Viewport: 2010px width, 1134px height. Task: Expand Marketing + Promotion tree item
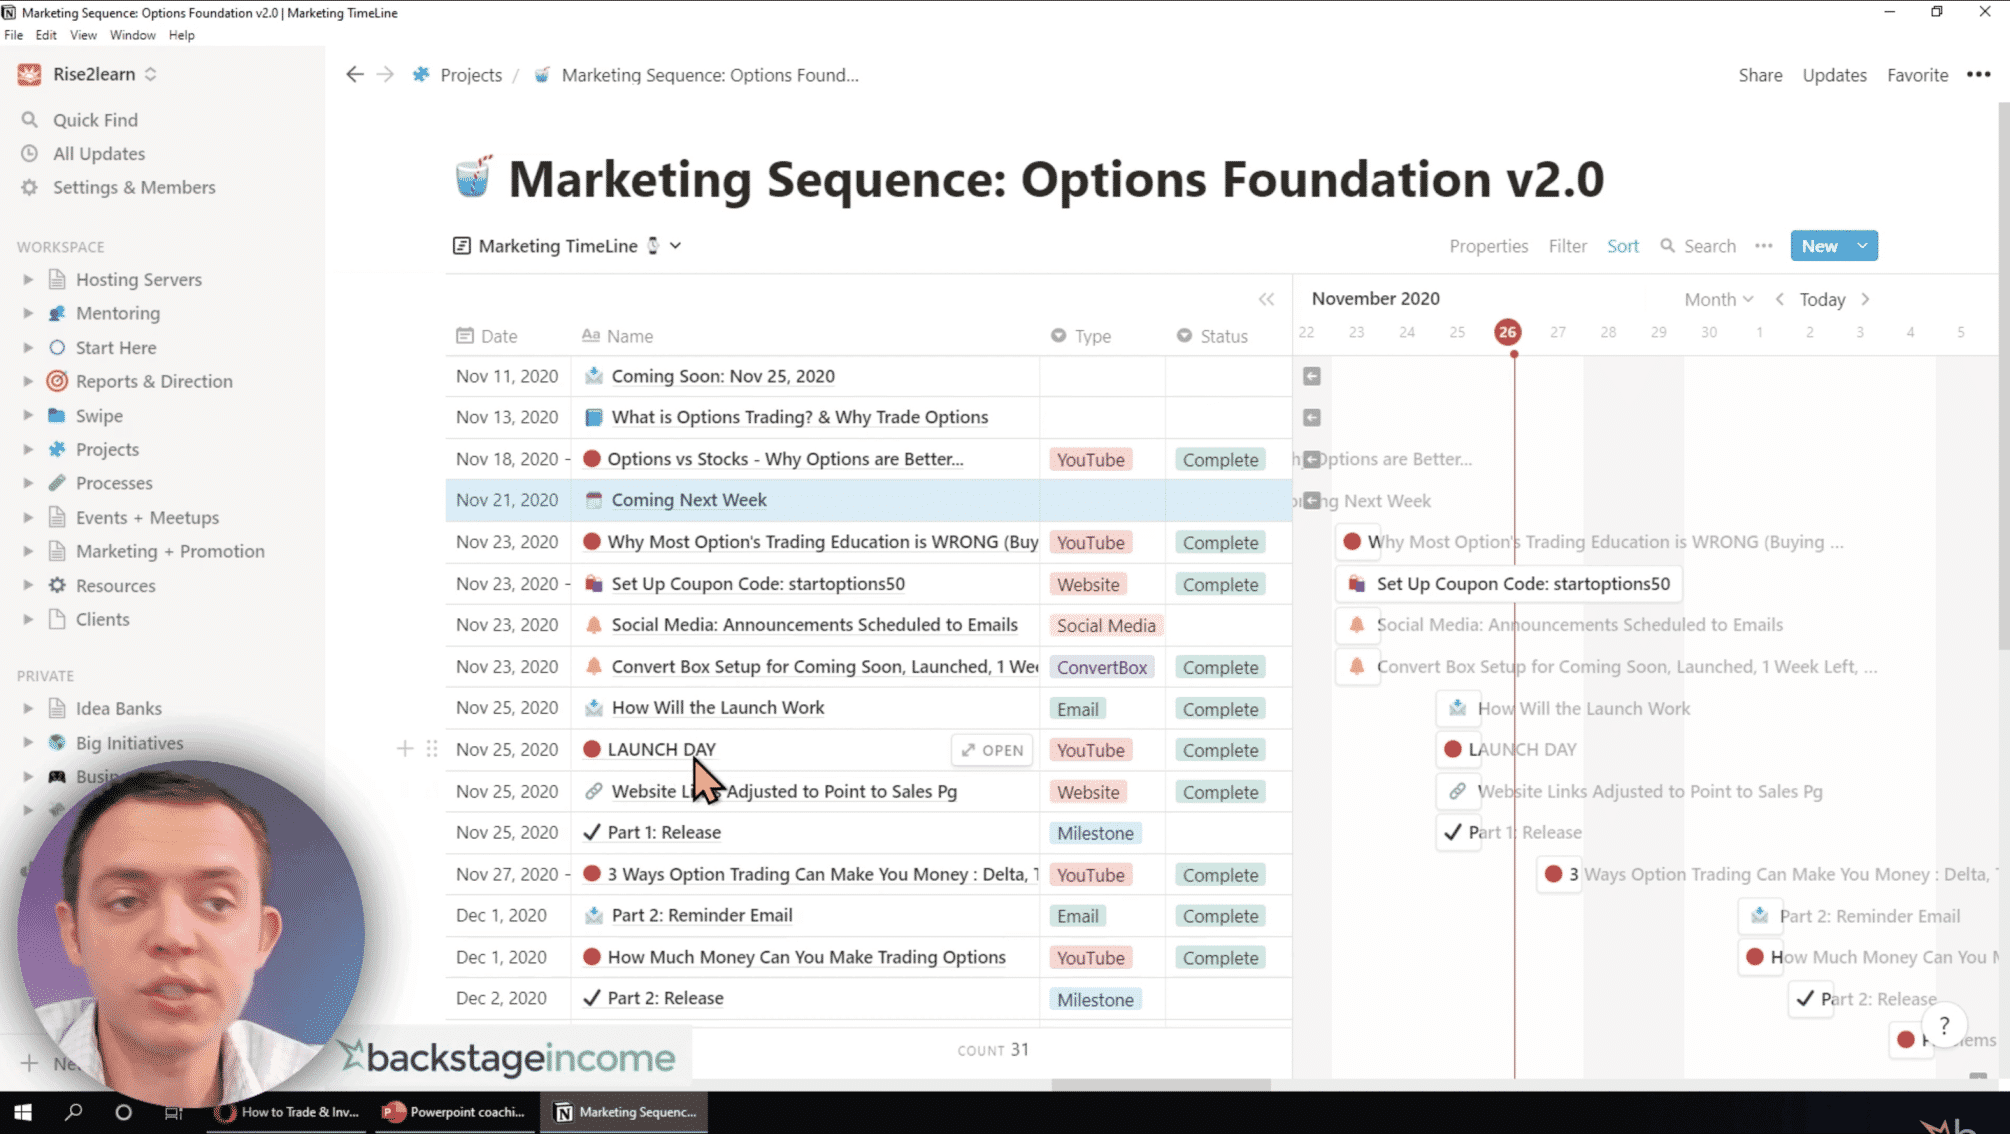[x=28, y=551]
